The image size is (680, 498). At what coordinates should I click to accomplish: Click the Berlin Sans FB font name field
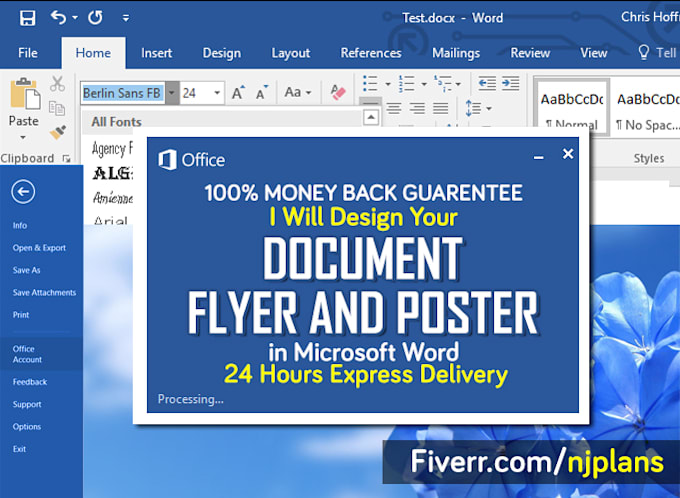click(123, 93)
